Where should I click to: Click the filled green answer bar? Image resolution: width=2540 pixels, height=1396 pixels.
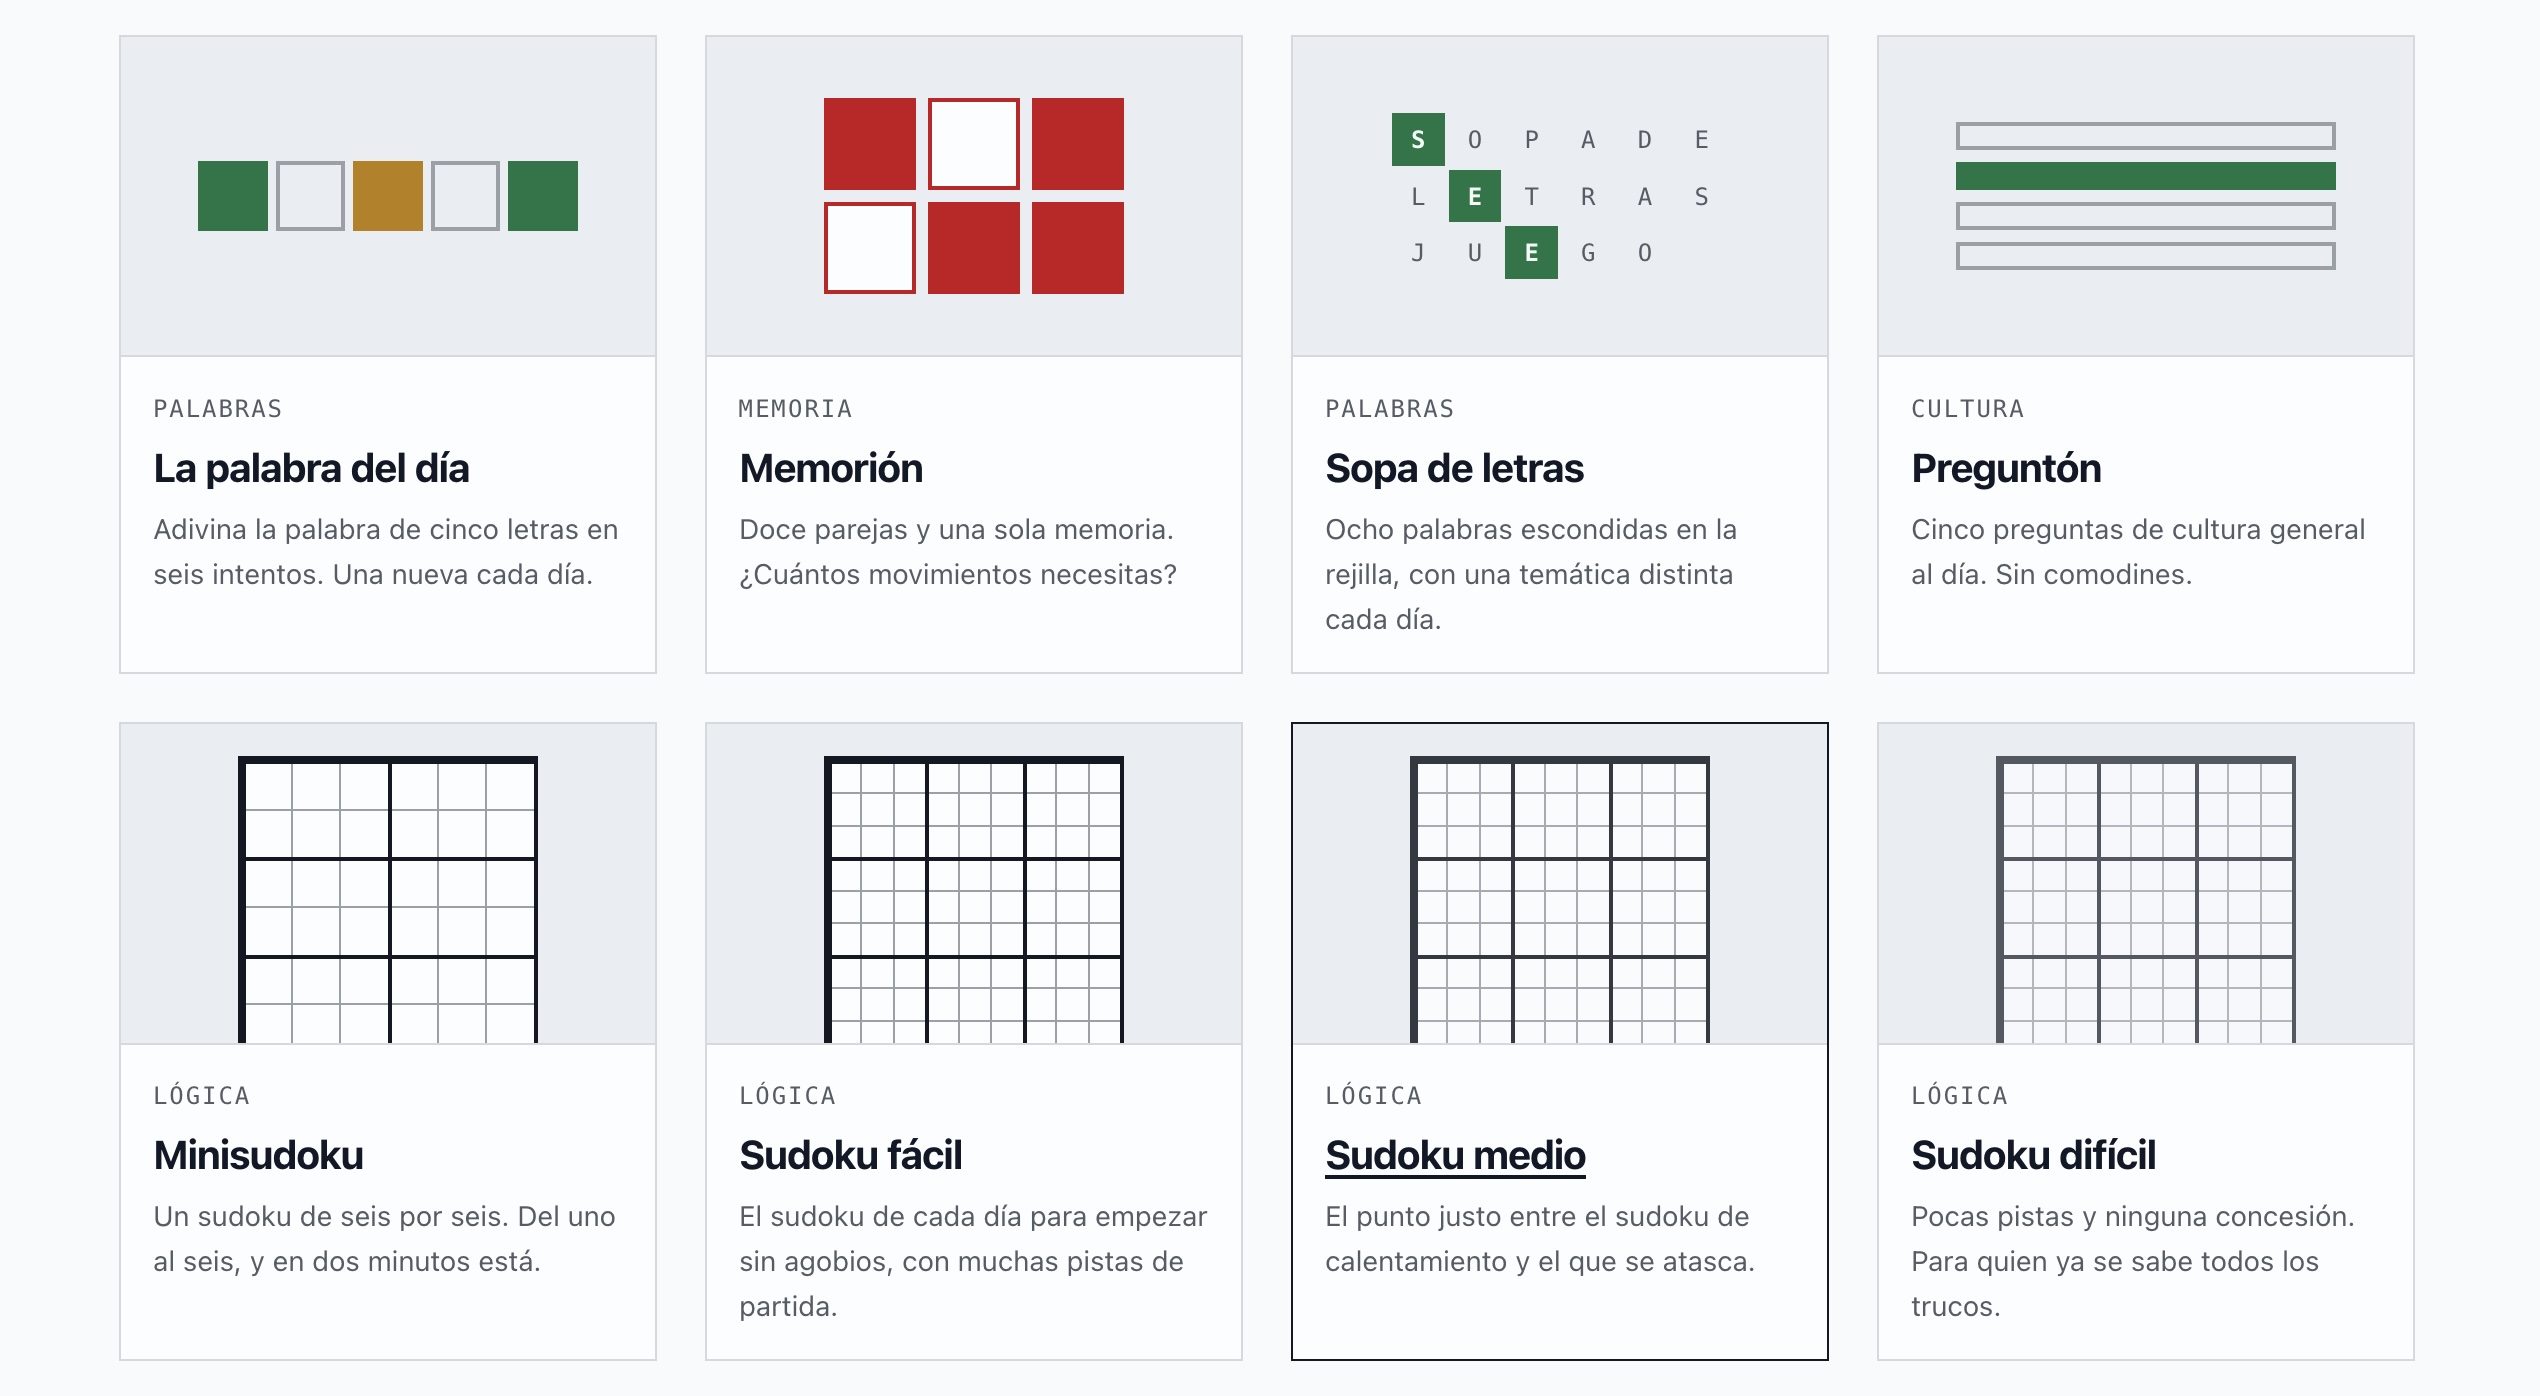(x=2146, y=176)
